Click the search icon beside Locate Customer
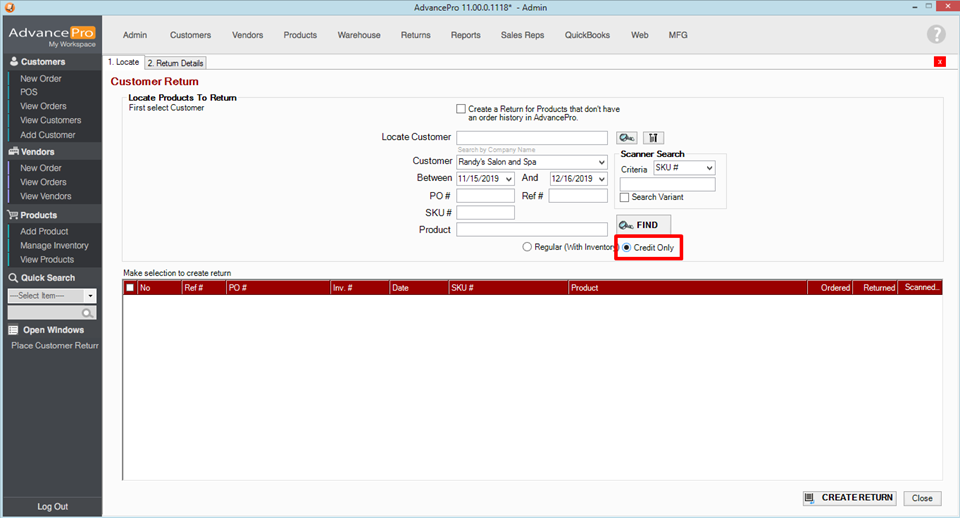The width and height of the screenshot is (960, 518). pos(627,138)
